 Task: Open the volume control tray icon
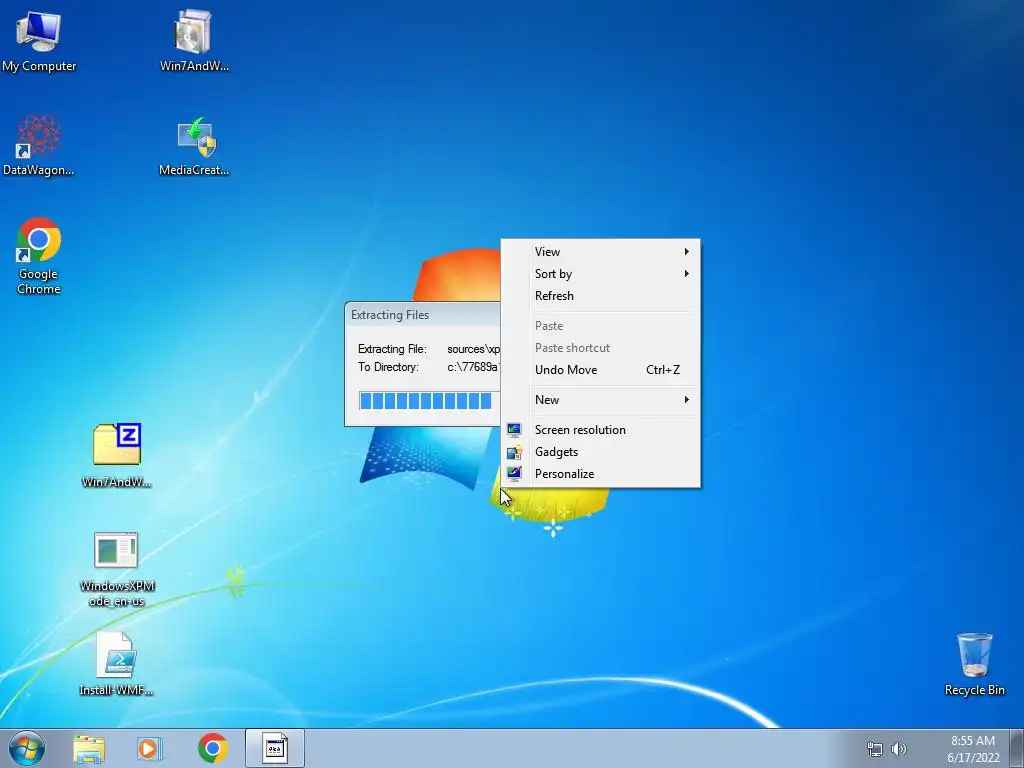pos(899,749)
